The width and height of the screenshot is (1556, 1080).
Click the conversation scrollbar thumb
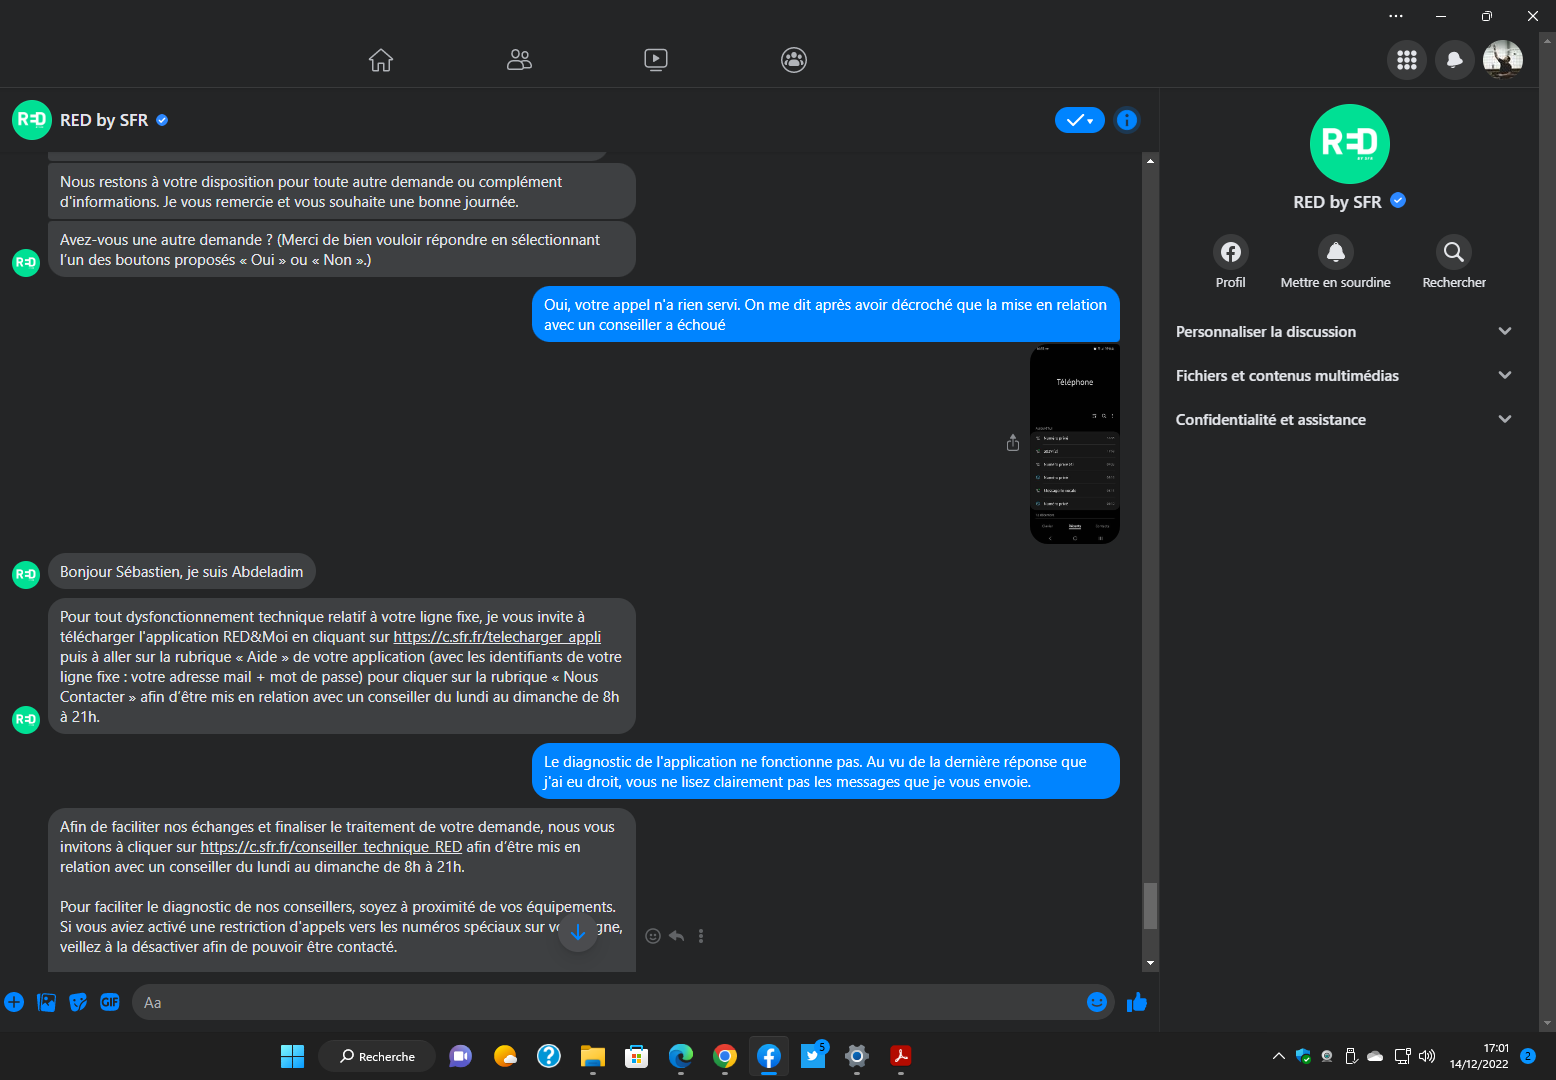click(x=1151, y=906)
